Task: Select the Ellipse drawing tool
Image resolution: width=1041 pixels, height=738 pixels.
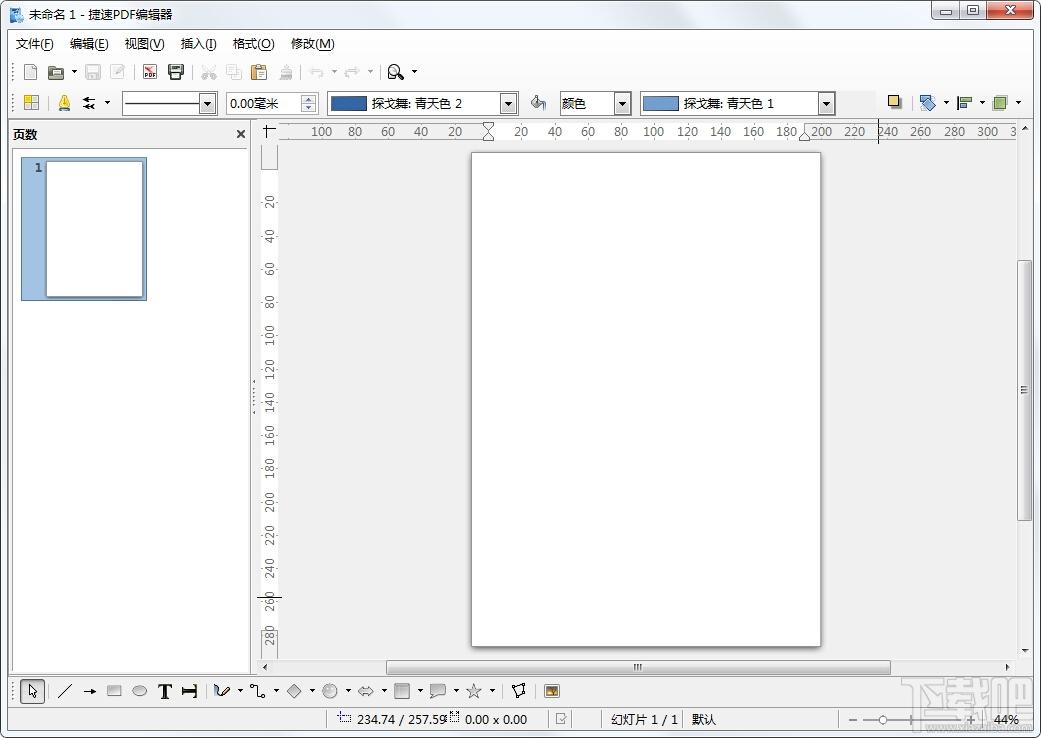Action: tap(139, 691)
